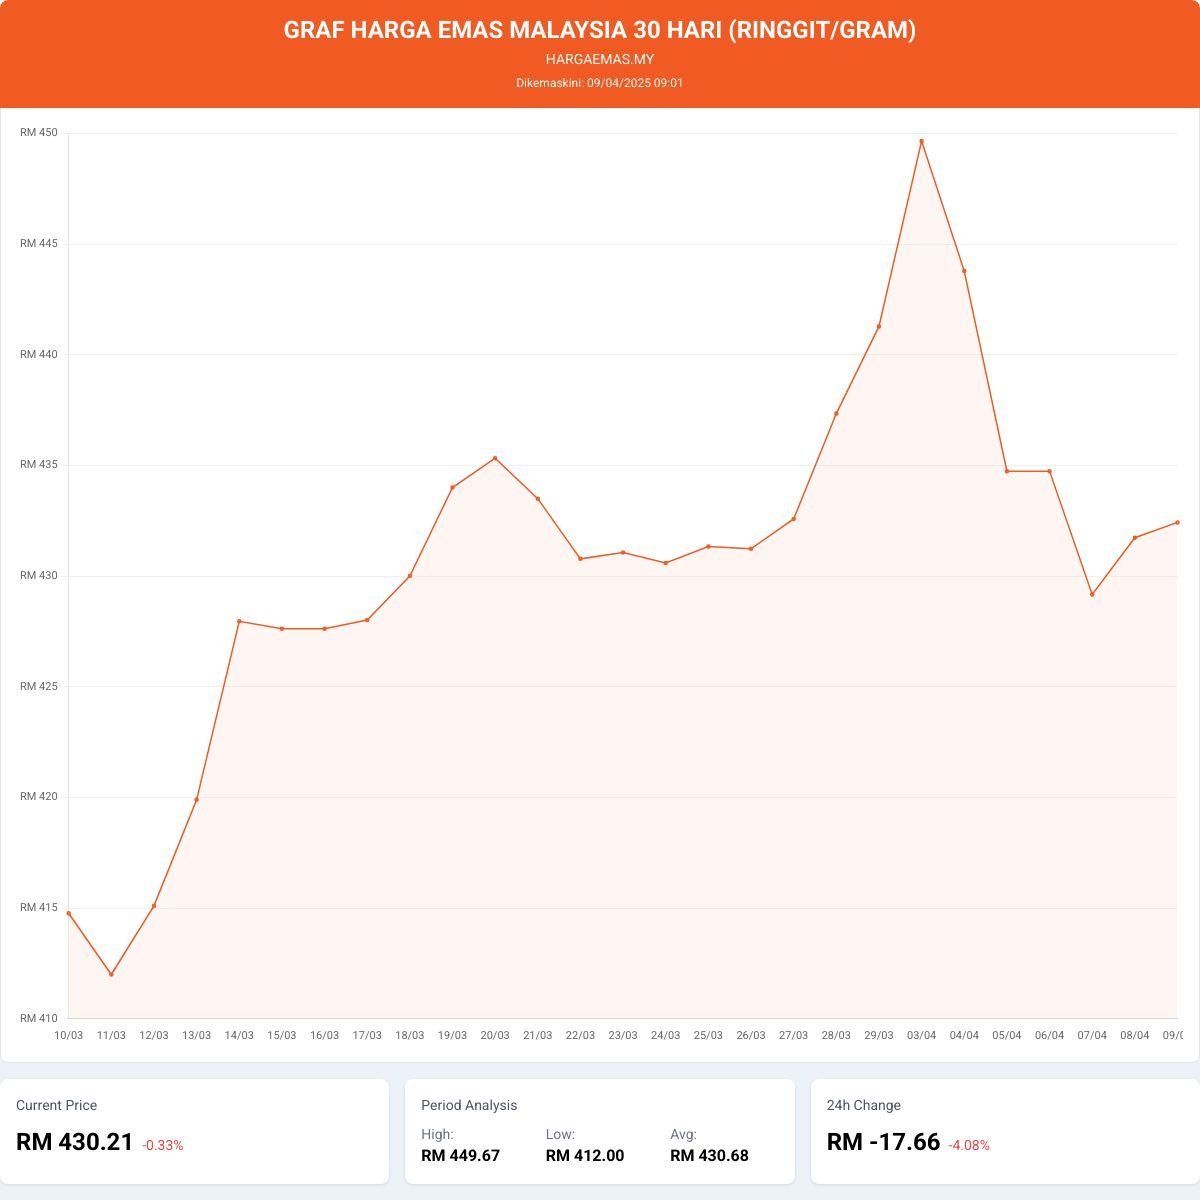This screenshot has width=1200, height=1200.
Task: Click the period High value RM 449.67
Action: click(x=460, y=1156)
